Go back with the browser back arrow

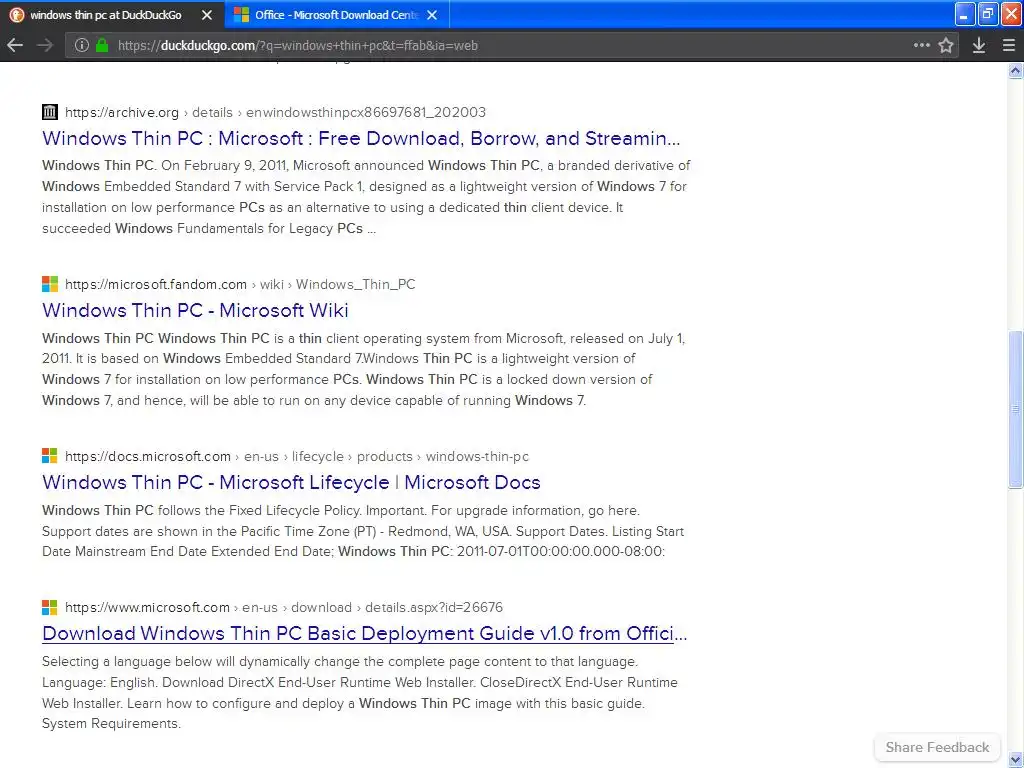[x=15, y=45]
